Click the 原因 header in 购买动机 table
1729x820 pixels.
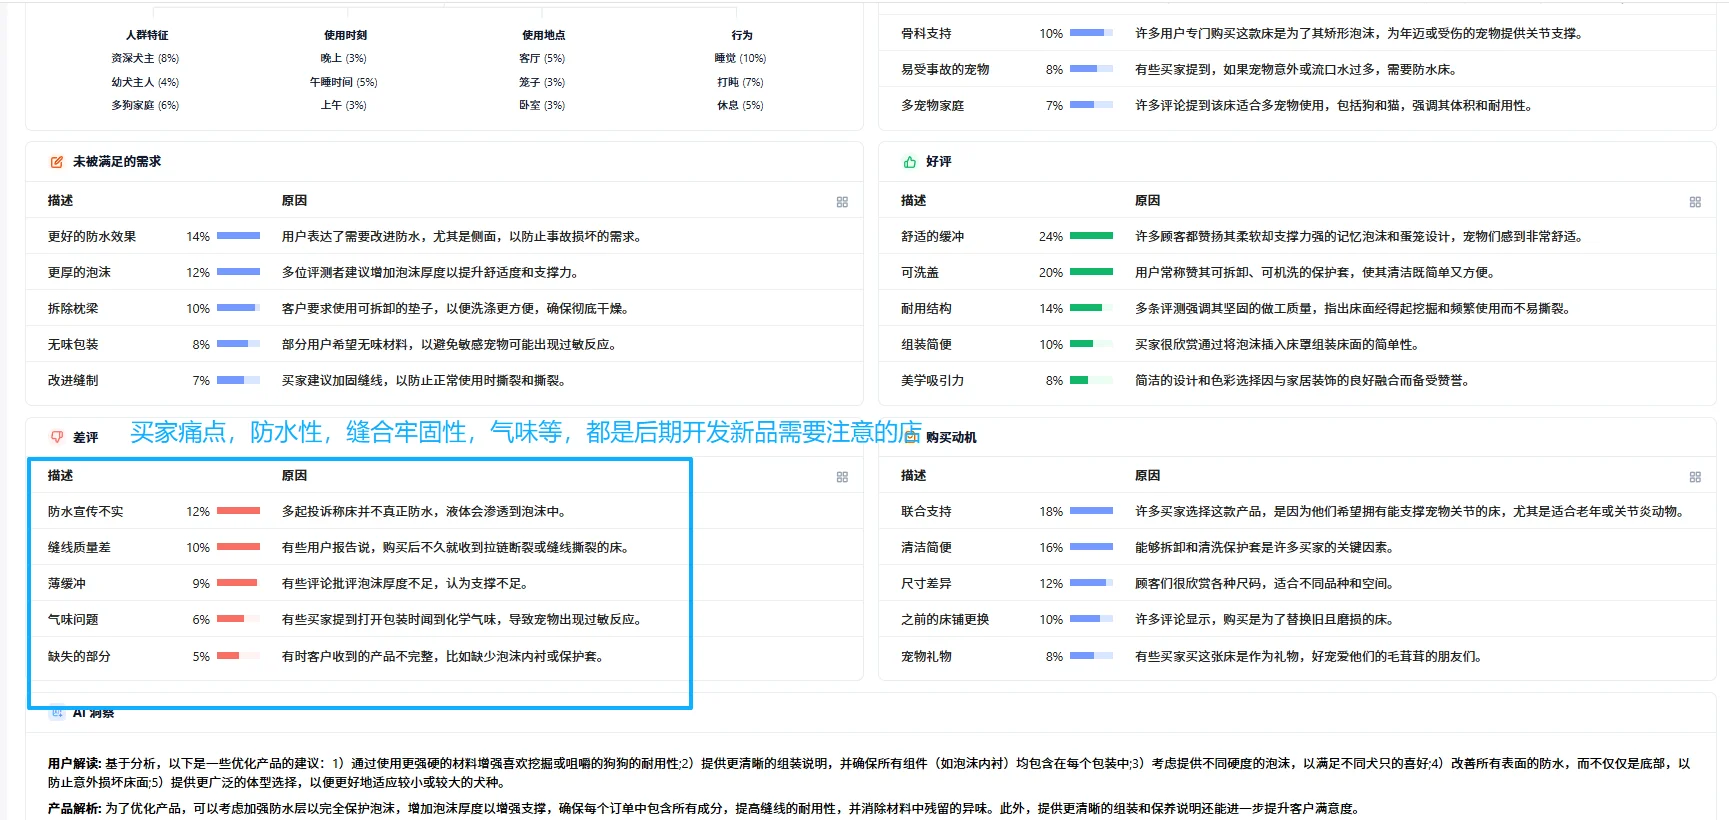[1147, 475]
